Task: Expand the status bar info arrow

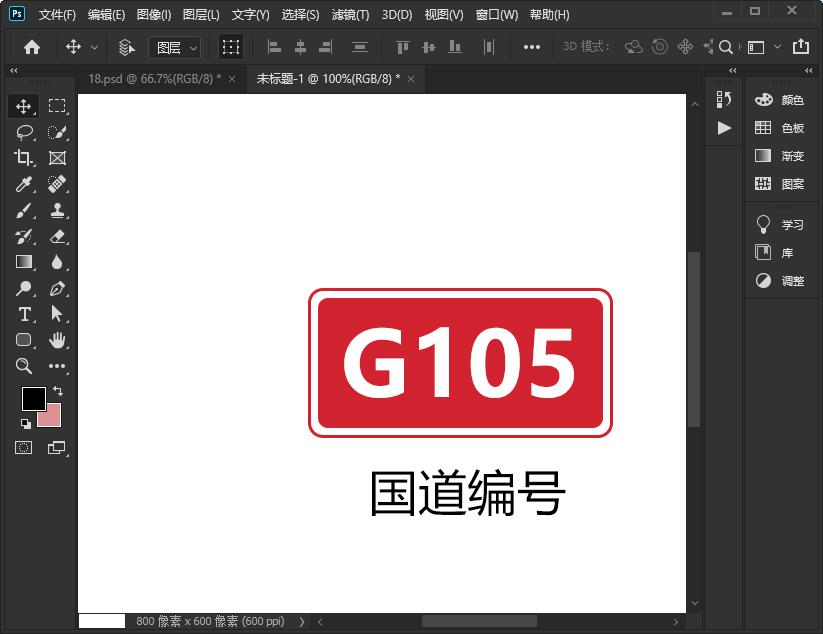Action: (x=302, y=621)
